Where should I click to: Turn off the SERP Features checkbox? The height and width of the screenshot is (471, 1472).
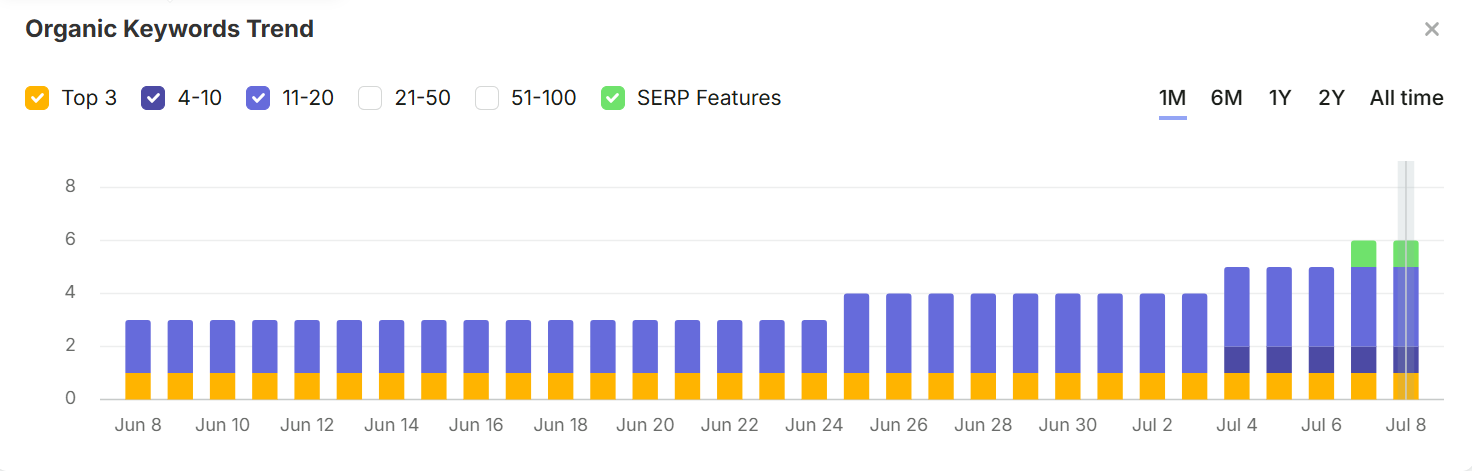click(613, 98)
